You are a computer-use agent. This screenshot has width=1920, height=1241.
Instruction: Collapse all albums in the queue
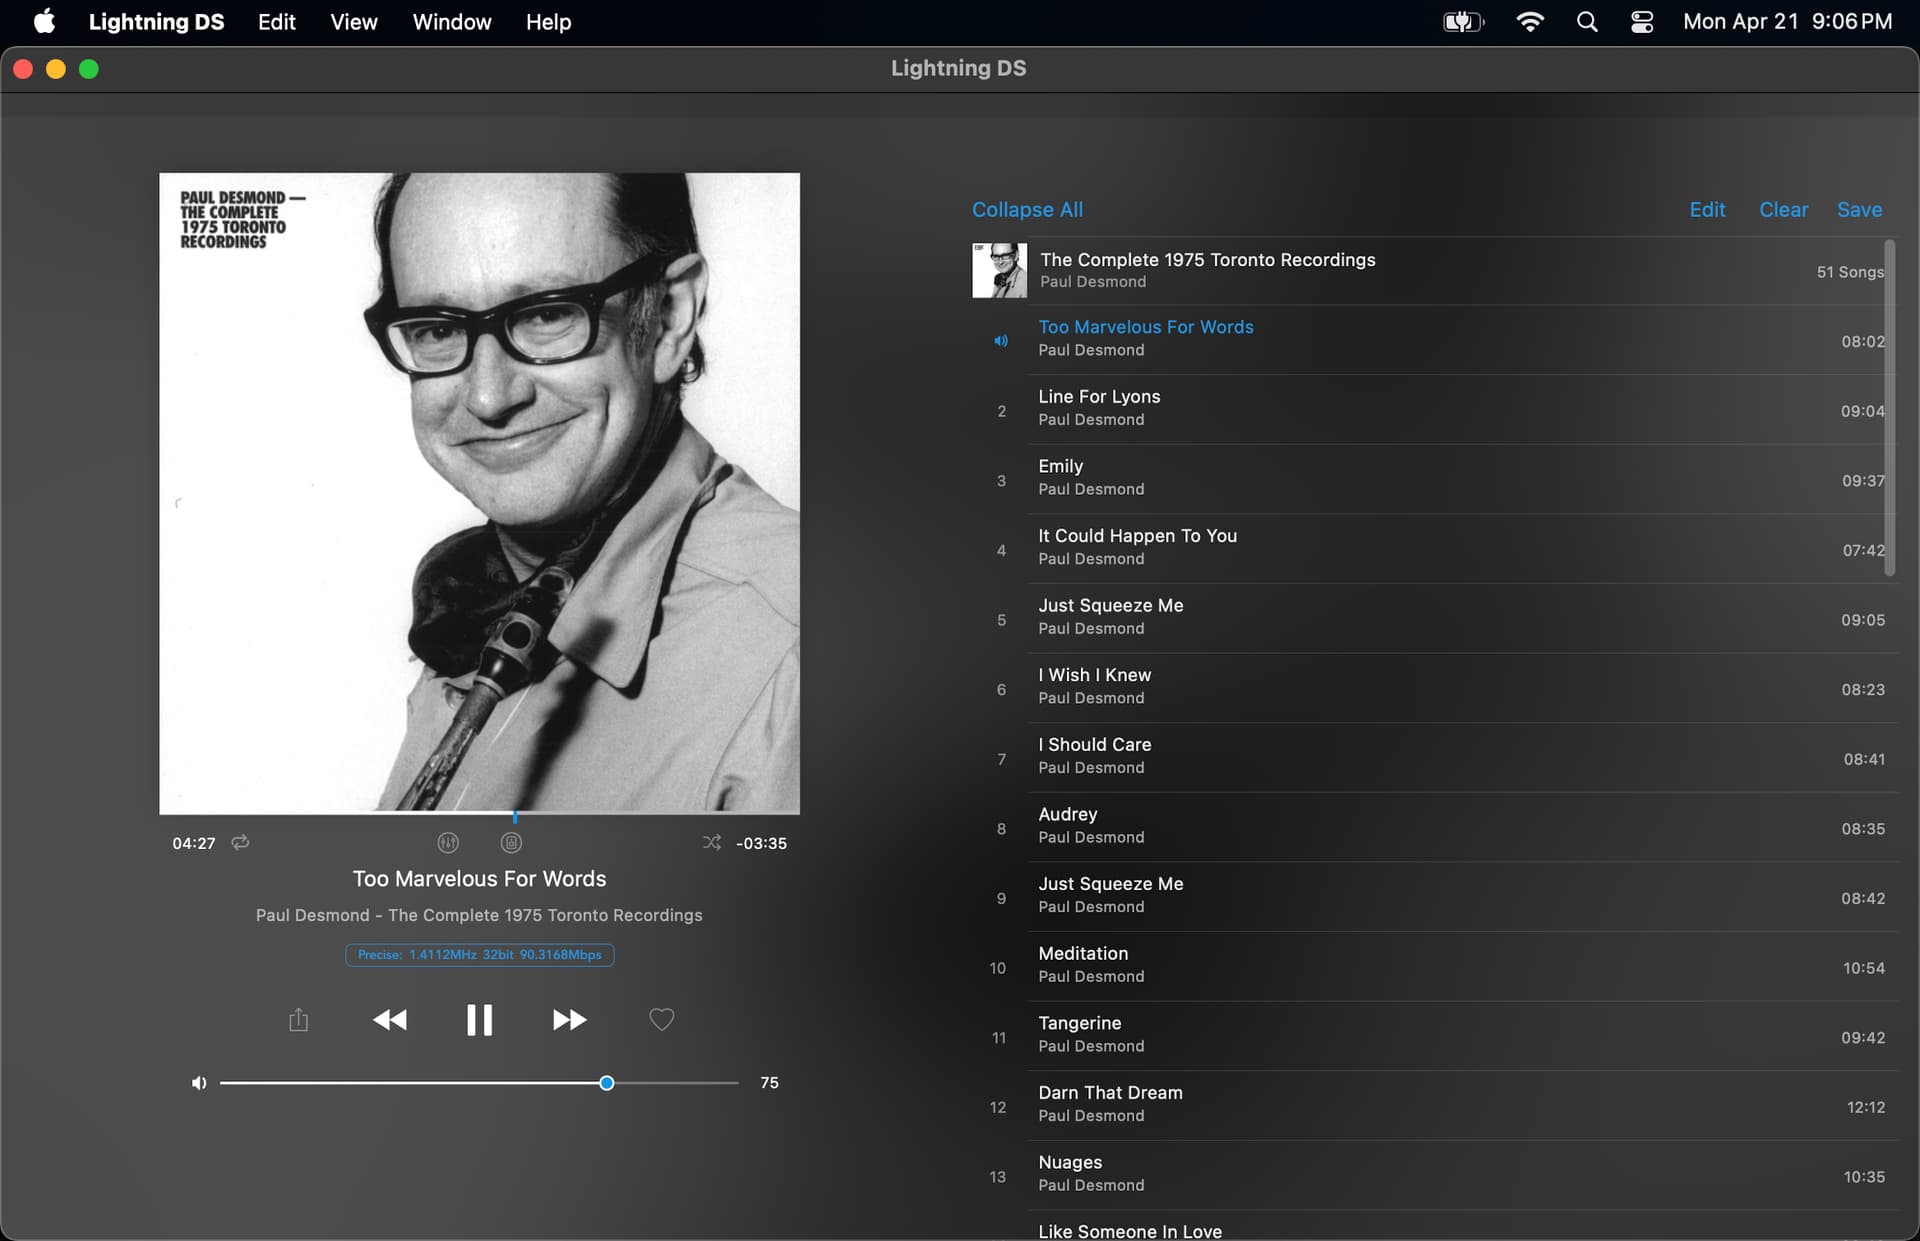[1027, 210]
